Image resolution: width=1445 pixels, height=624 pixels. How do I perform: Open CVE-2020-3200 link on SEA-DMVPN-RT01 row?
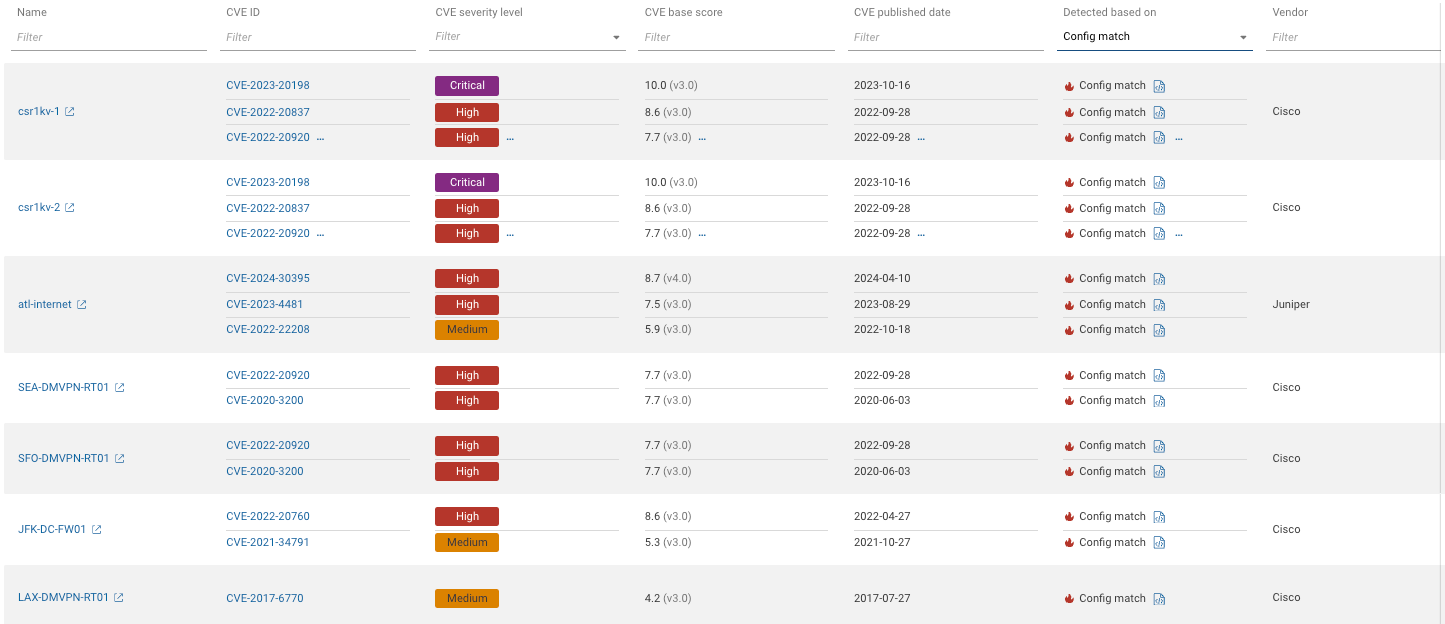(x=264, y=400)
